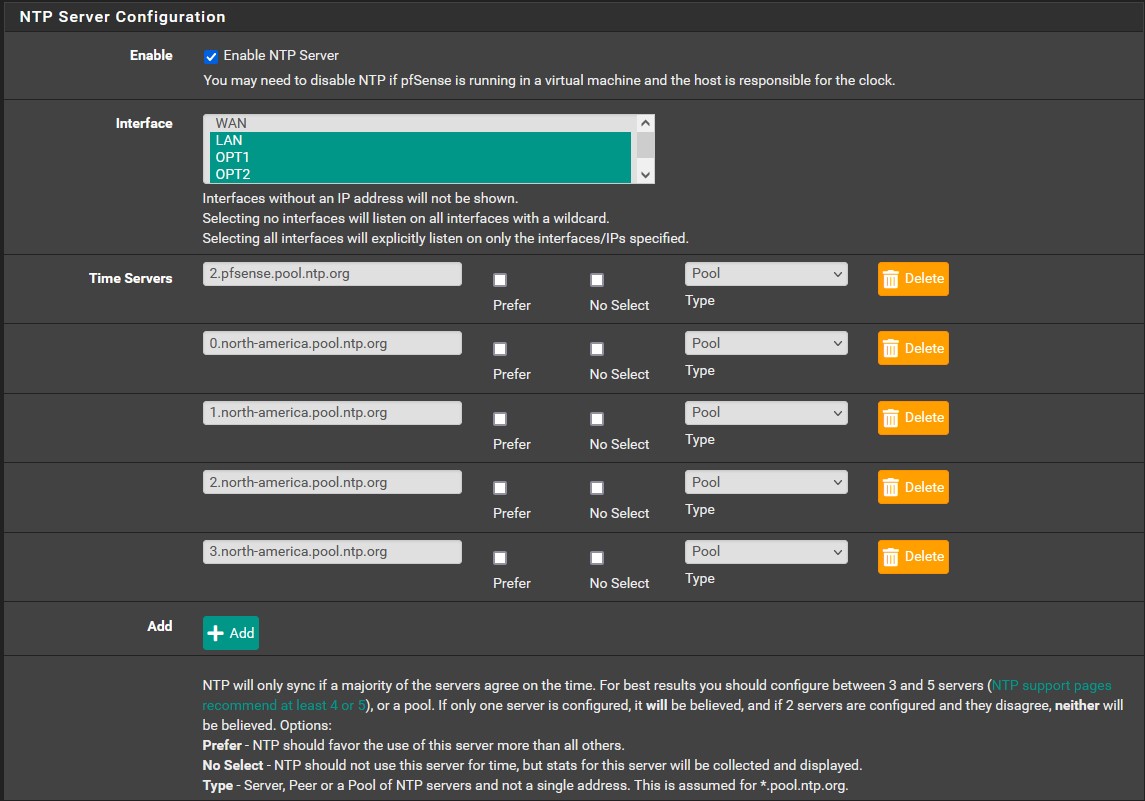Click trash icon for 3.north-america.pool.ntp.org
Image resolution: width=1145 pixels, height=801 pixels.
pyautogui.click(x=893, y=557)
